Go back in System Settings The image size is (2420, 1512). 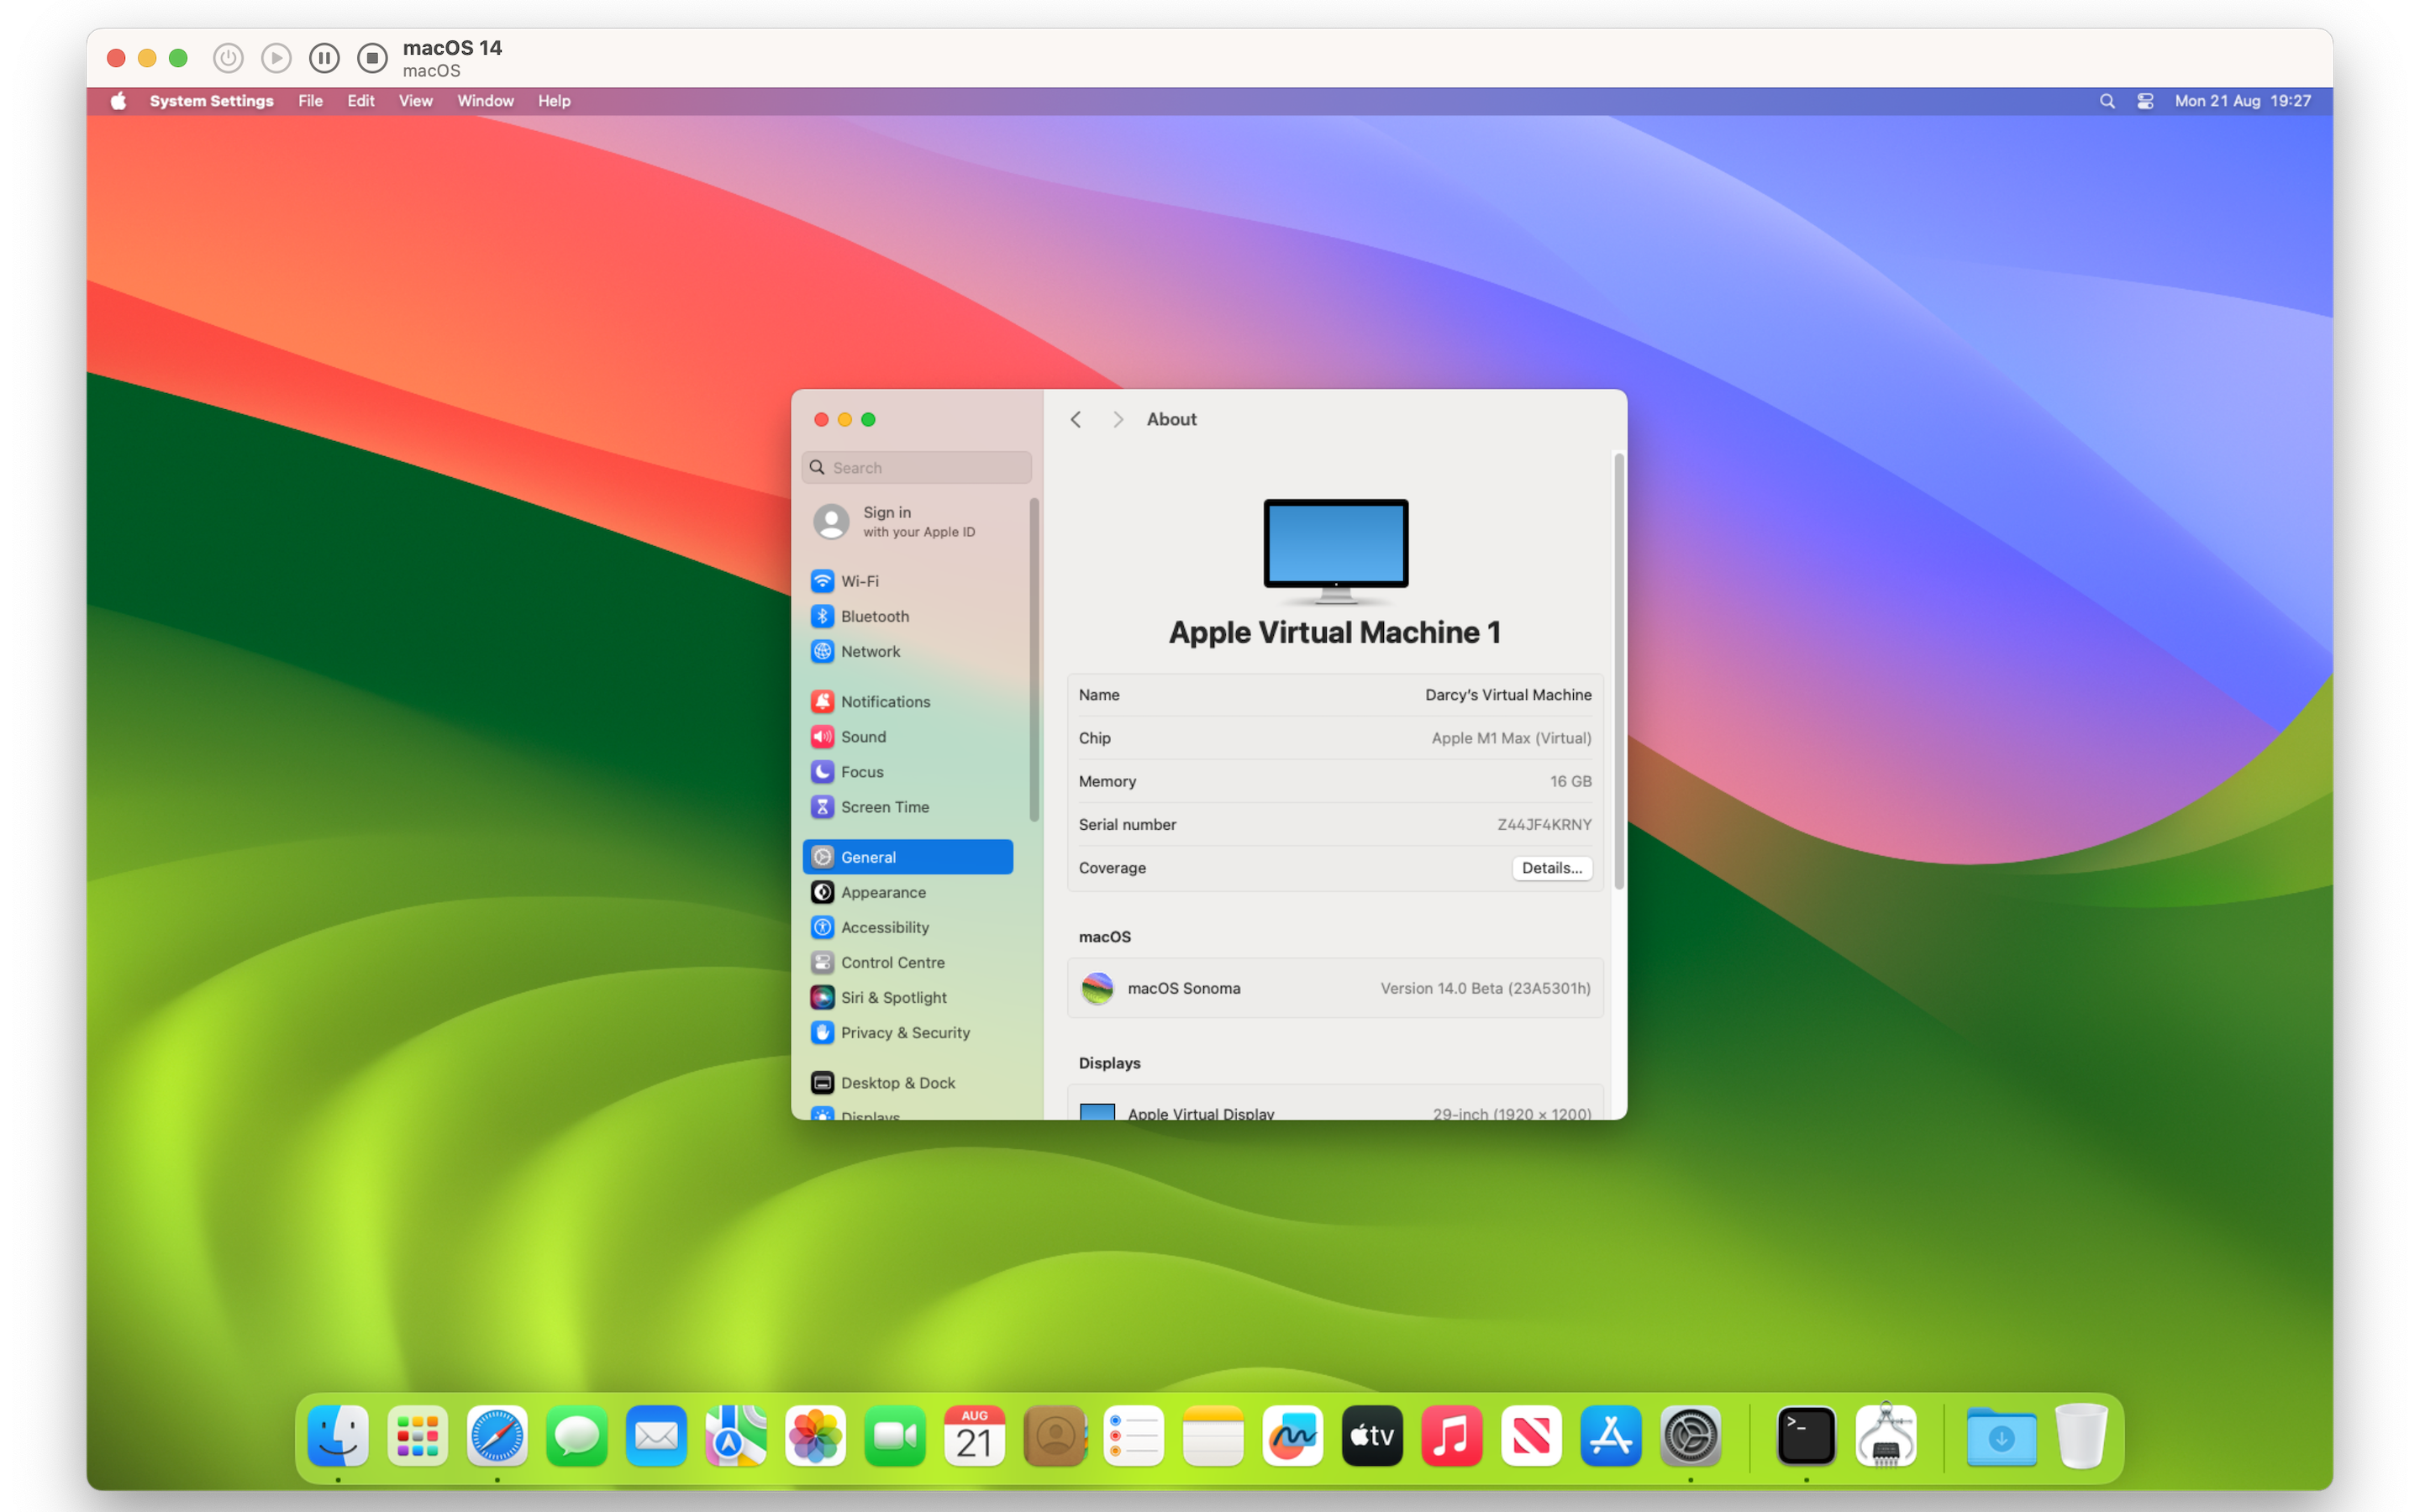coord(1076,420)
